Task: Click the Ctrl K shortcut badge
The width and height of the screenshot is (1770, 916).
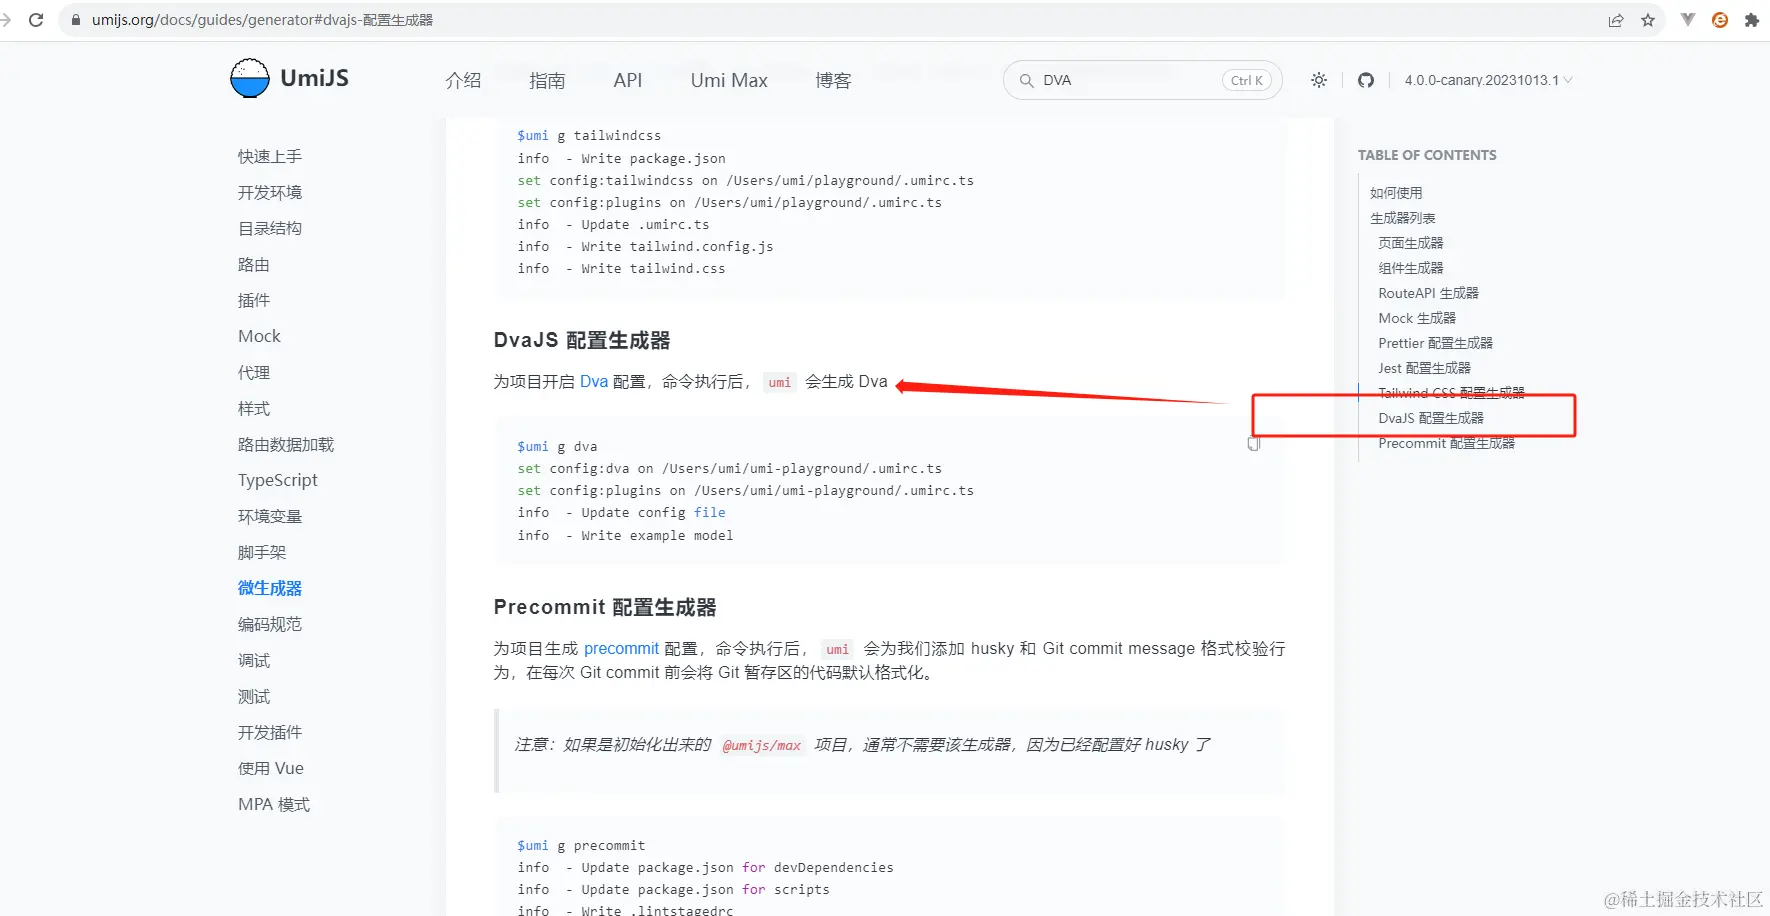Action: (1247, 80)
